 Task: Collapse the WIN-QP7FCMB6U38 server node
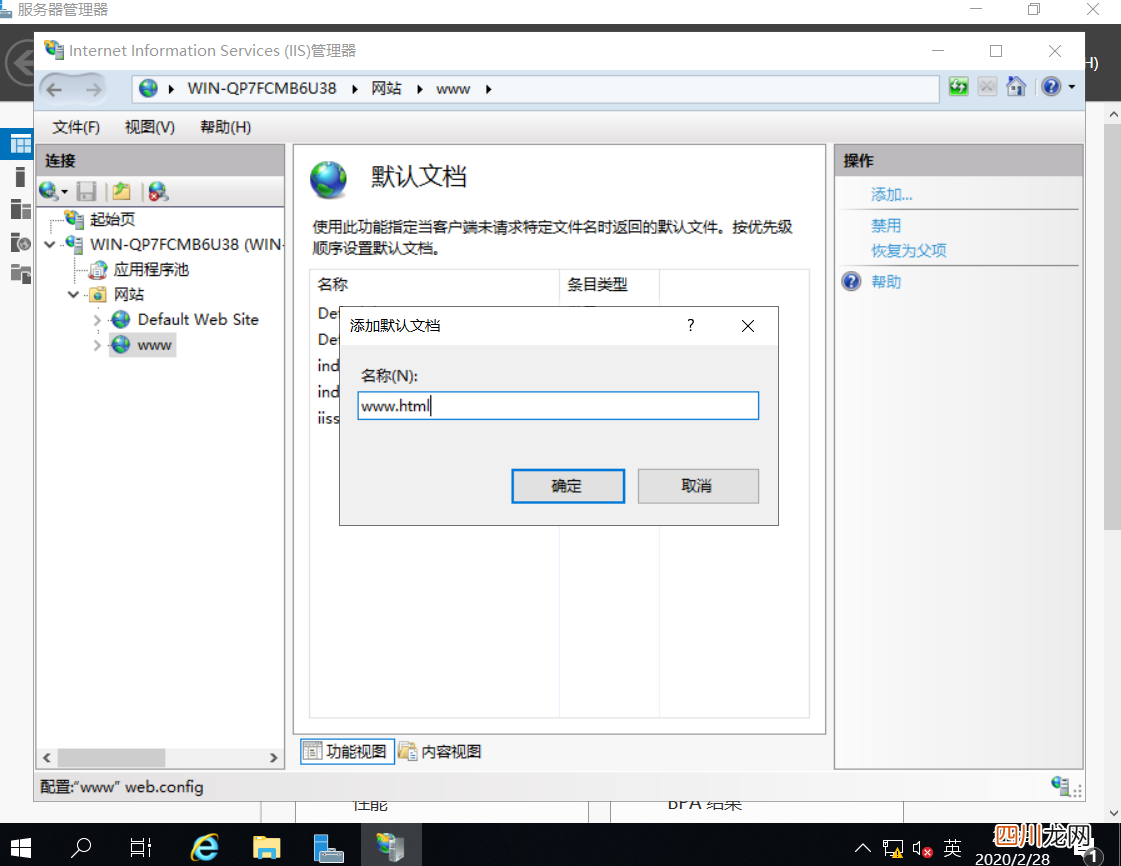[x=49, y=245]
